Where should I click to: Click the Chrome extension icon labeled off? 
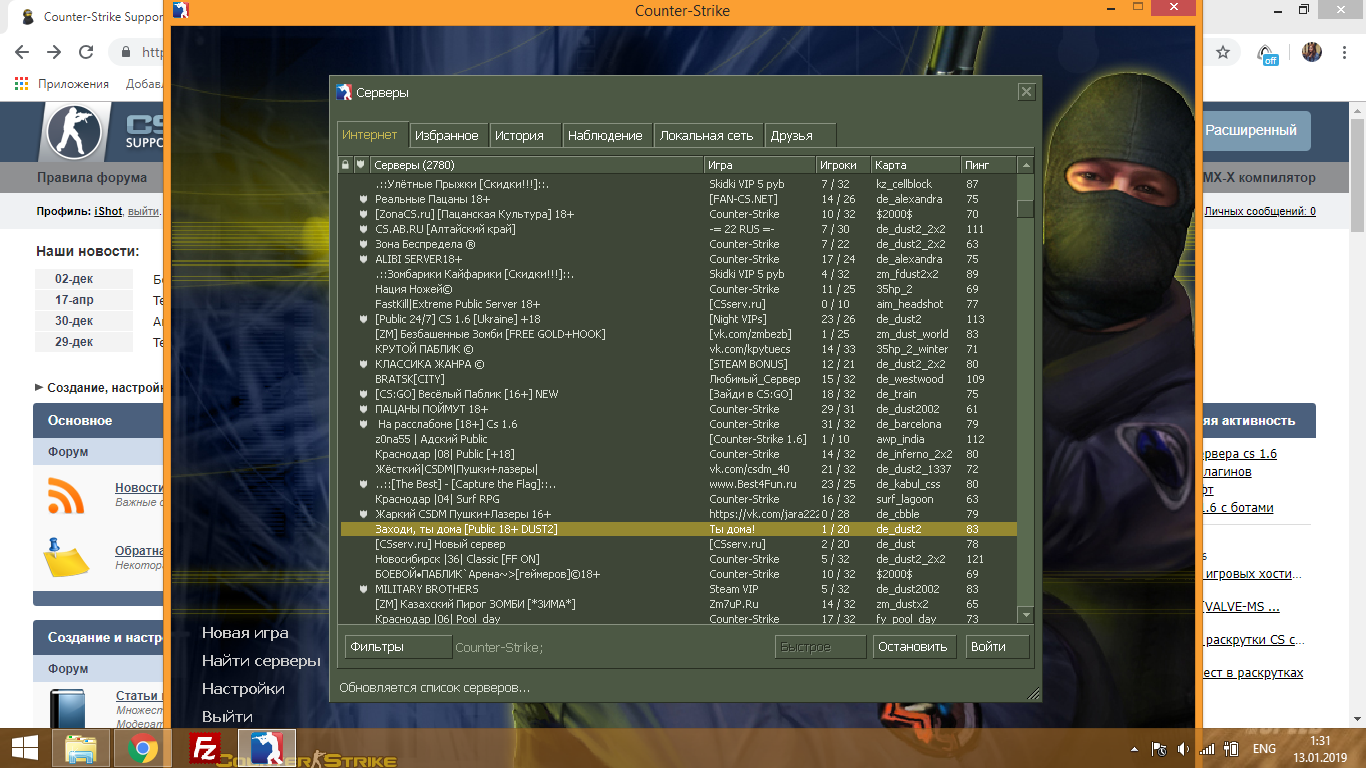[1267, 54]
